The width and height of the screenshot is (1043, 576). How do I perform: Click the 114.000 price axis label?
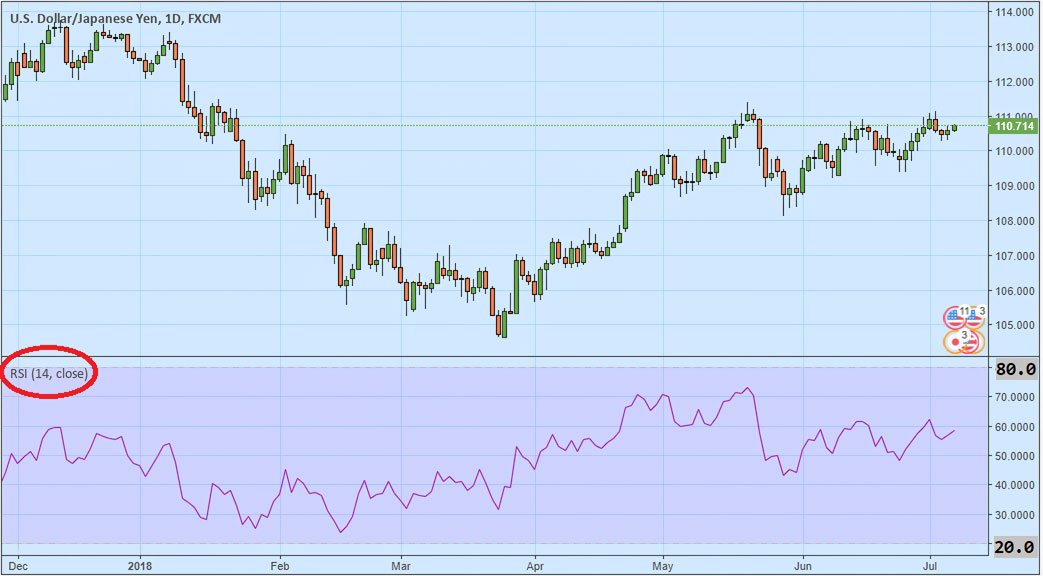pos(1015,12)
